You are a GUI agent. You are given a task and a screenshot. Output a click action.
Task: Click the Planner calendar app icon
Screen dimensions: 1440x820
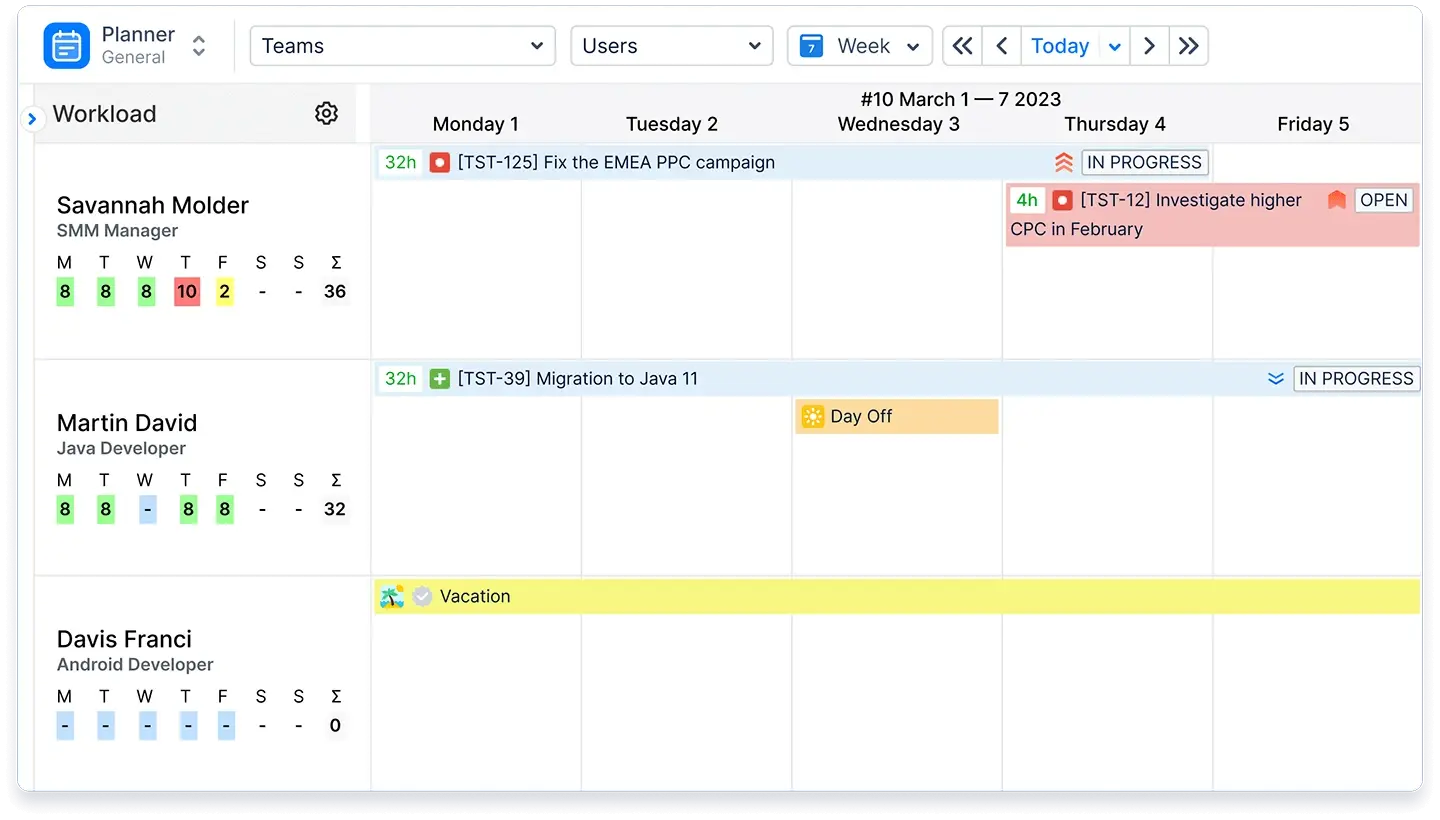pos(66,45)
